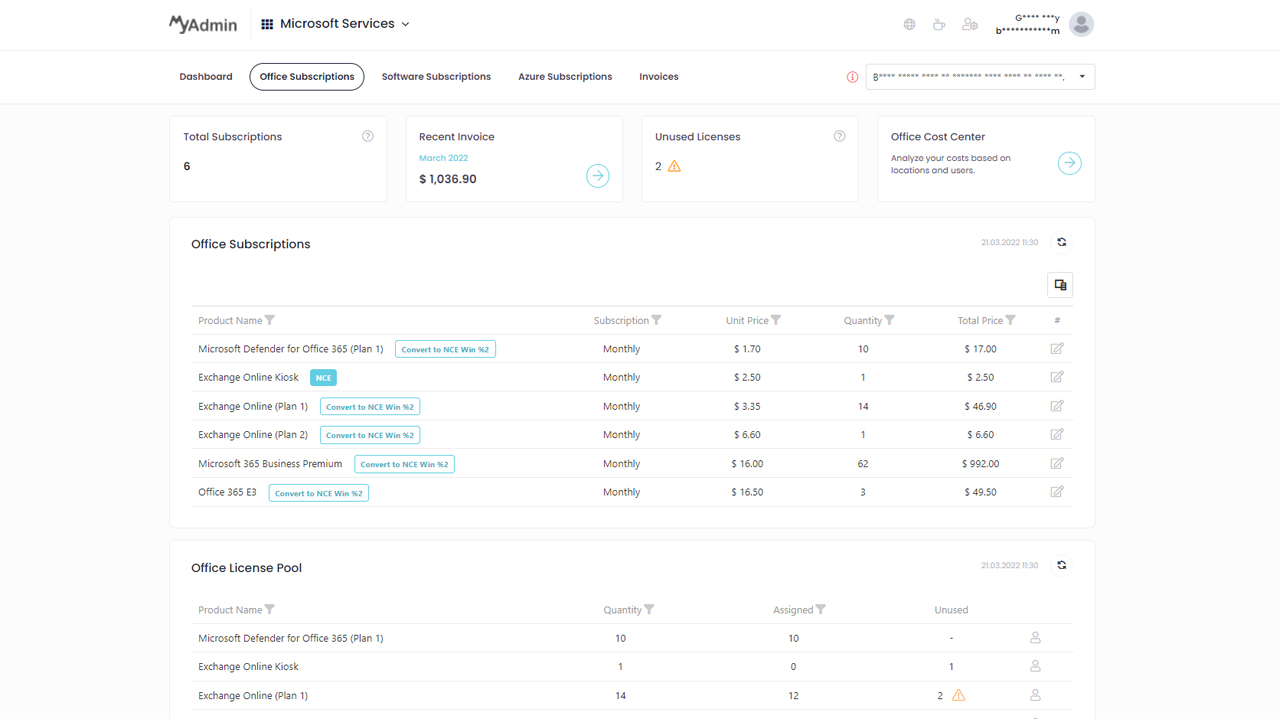Open users for Exchange Online (Plan 1) pool row
The image size is (1280, 720).
tap(1035, 695)
